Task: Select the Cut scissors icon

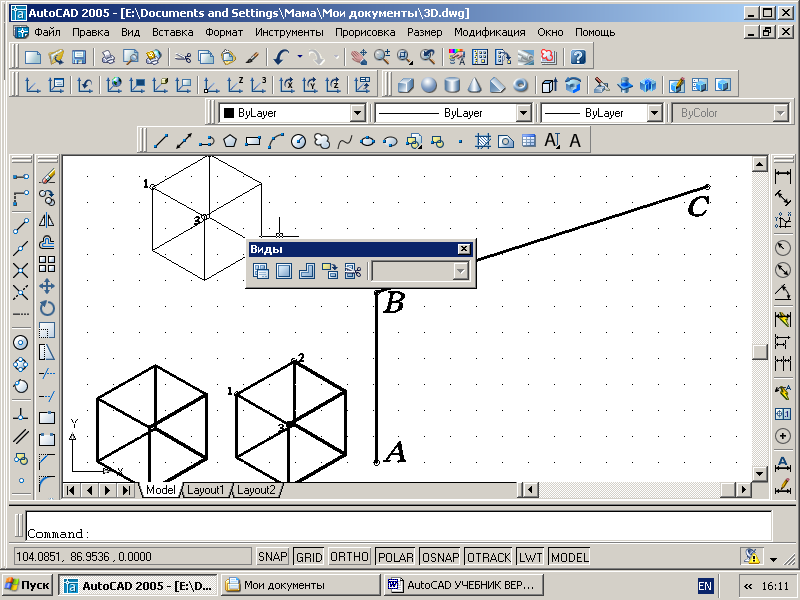Action: click(183, 57)
